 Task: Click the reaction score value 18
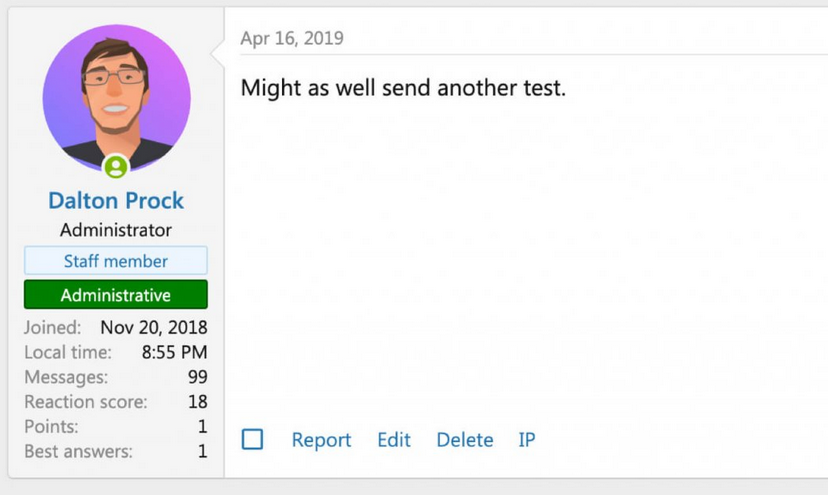pos(197,402)
